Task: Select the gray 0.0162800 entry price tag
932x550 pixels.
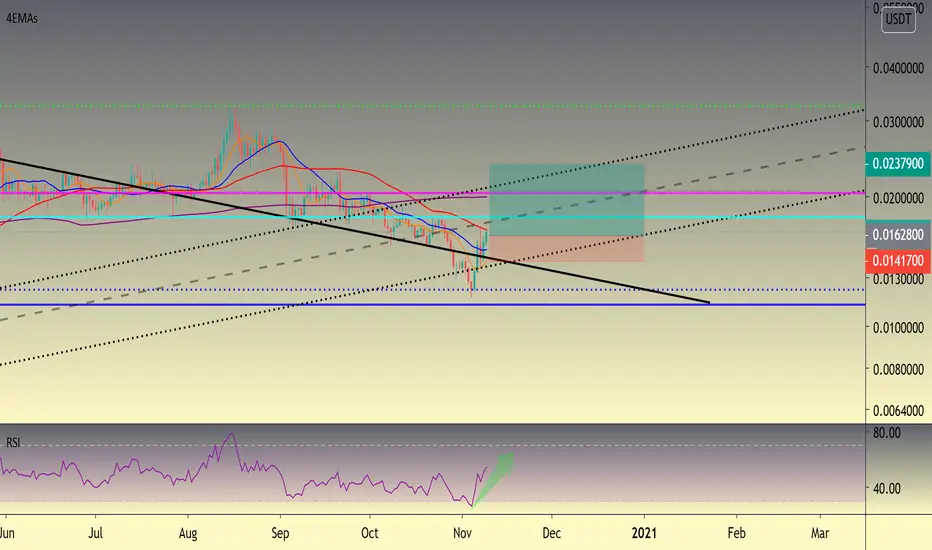Action: click(x=898, y=235)
